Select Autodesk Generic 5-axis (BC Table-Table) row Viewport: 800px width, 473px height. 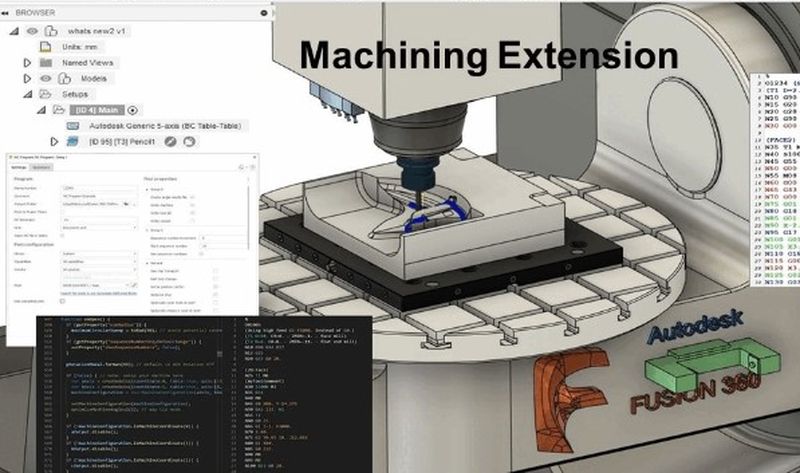tap(165, 126)
